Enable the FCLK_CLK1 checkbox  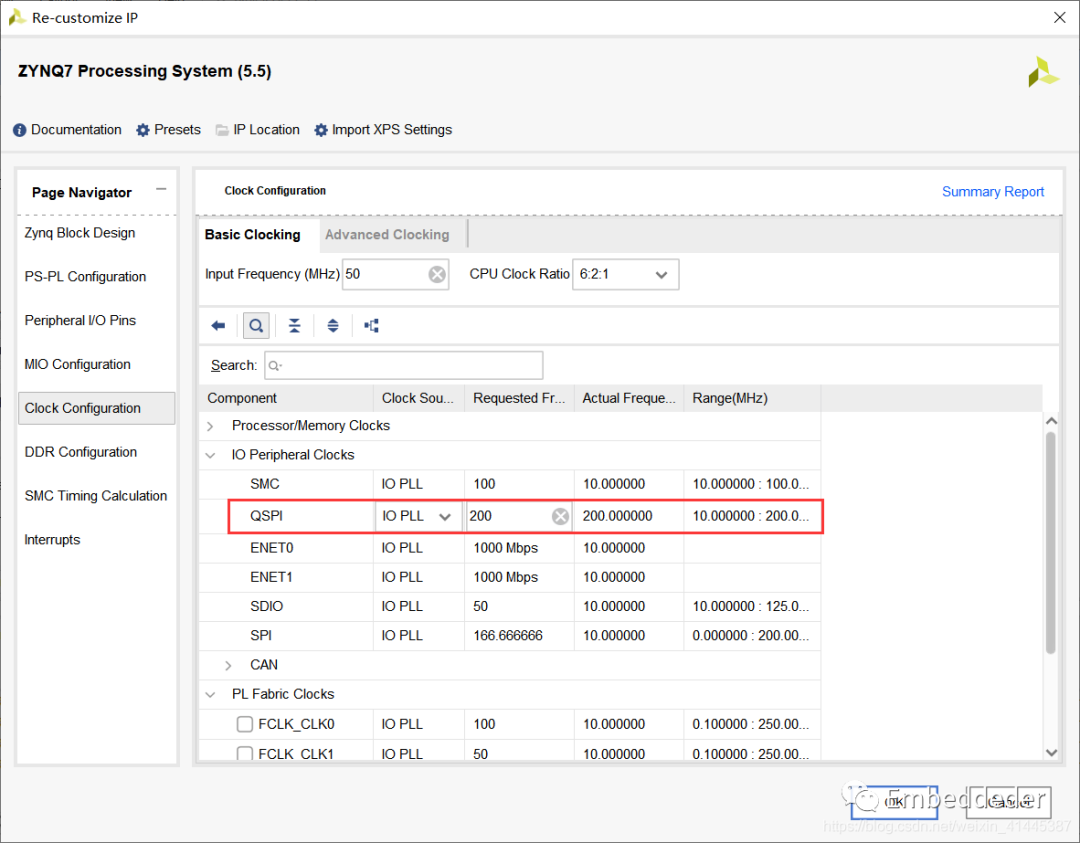[245, 754]
